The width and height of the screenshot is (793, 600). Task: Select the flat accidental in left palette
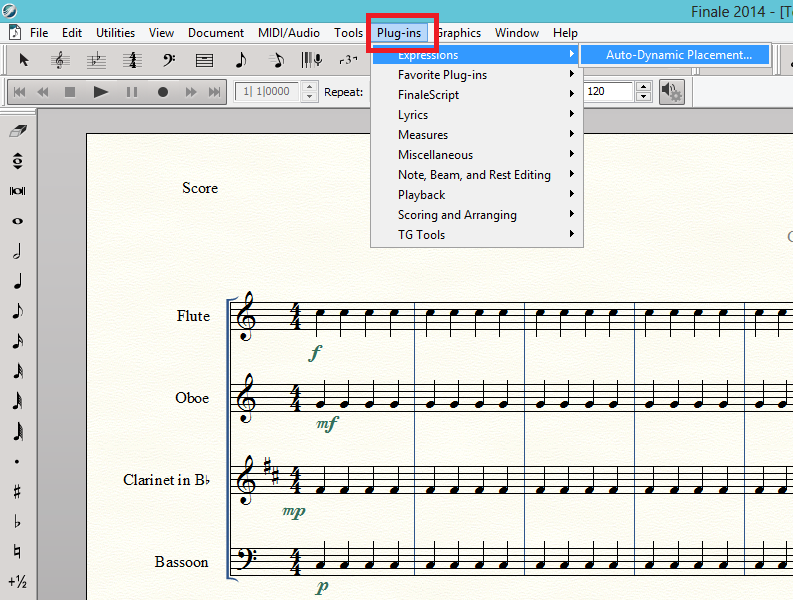(17, 521)
